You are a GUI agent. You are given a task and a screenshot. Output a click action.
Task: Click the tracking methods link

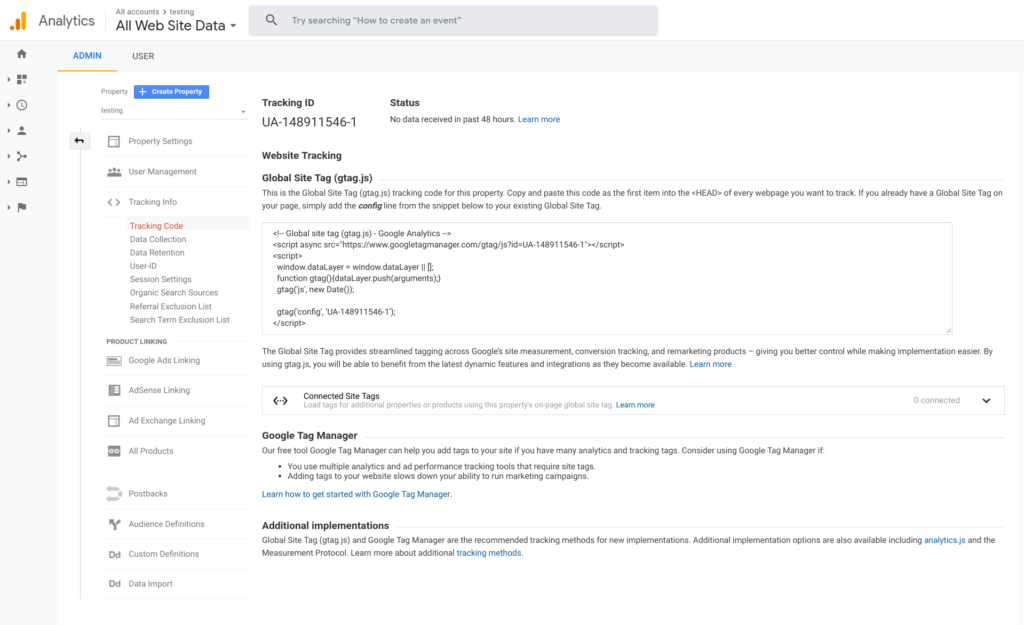click(489, 553)
